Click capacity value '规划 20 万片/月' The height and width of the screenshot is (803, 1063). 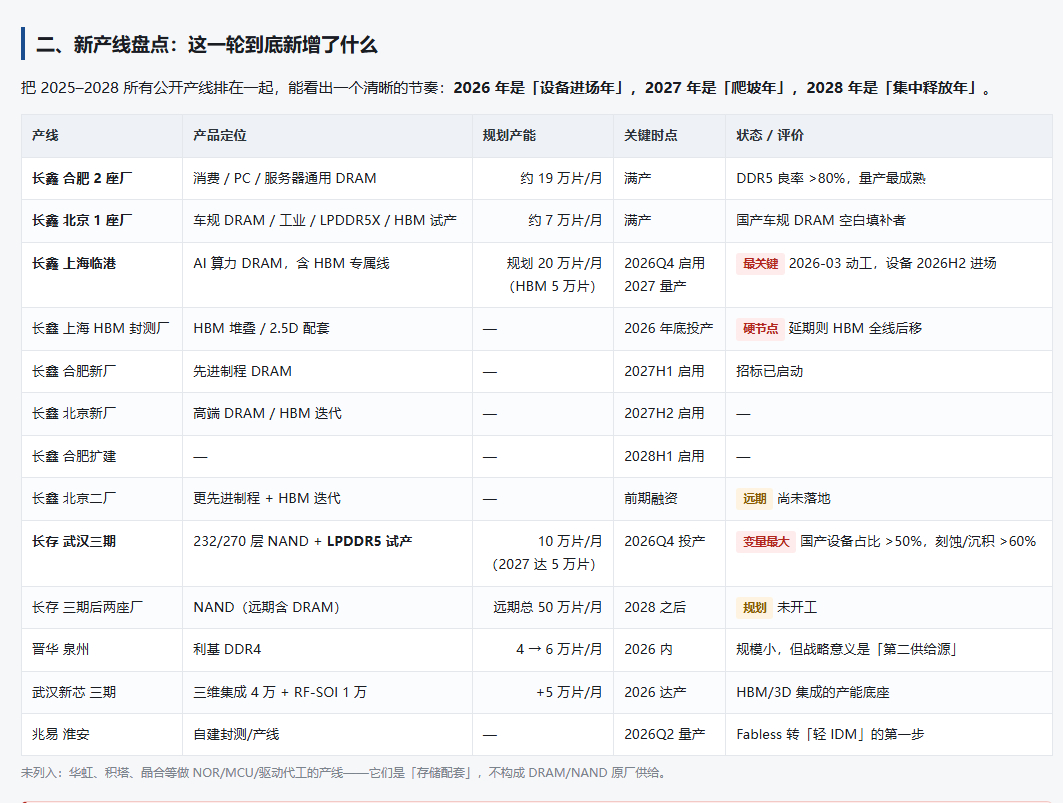555,263
